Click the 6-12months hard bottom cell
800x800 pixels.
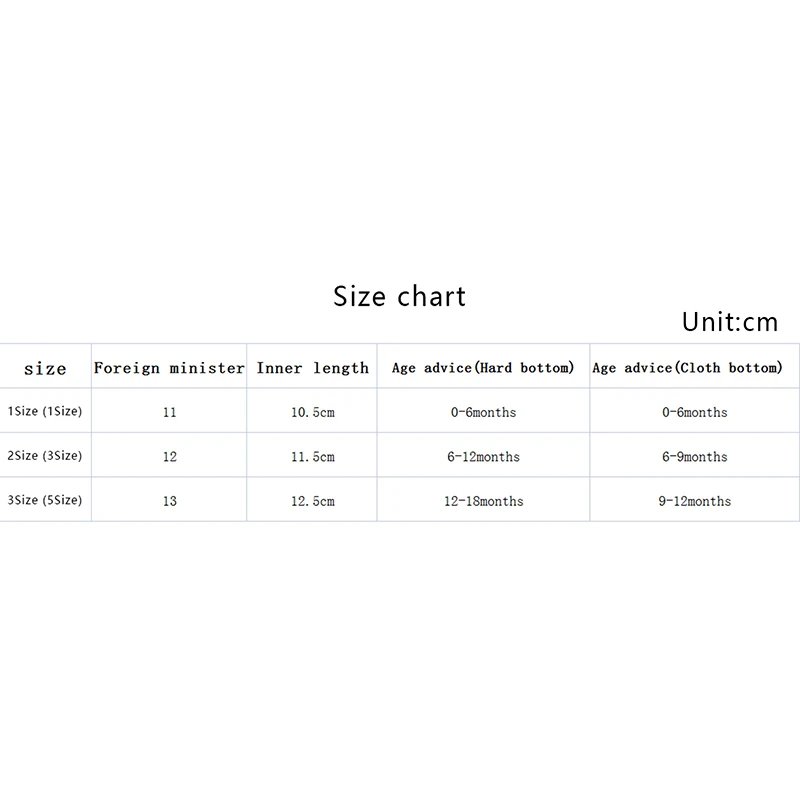pos(483,457)
